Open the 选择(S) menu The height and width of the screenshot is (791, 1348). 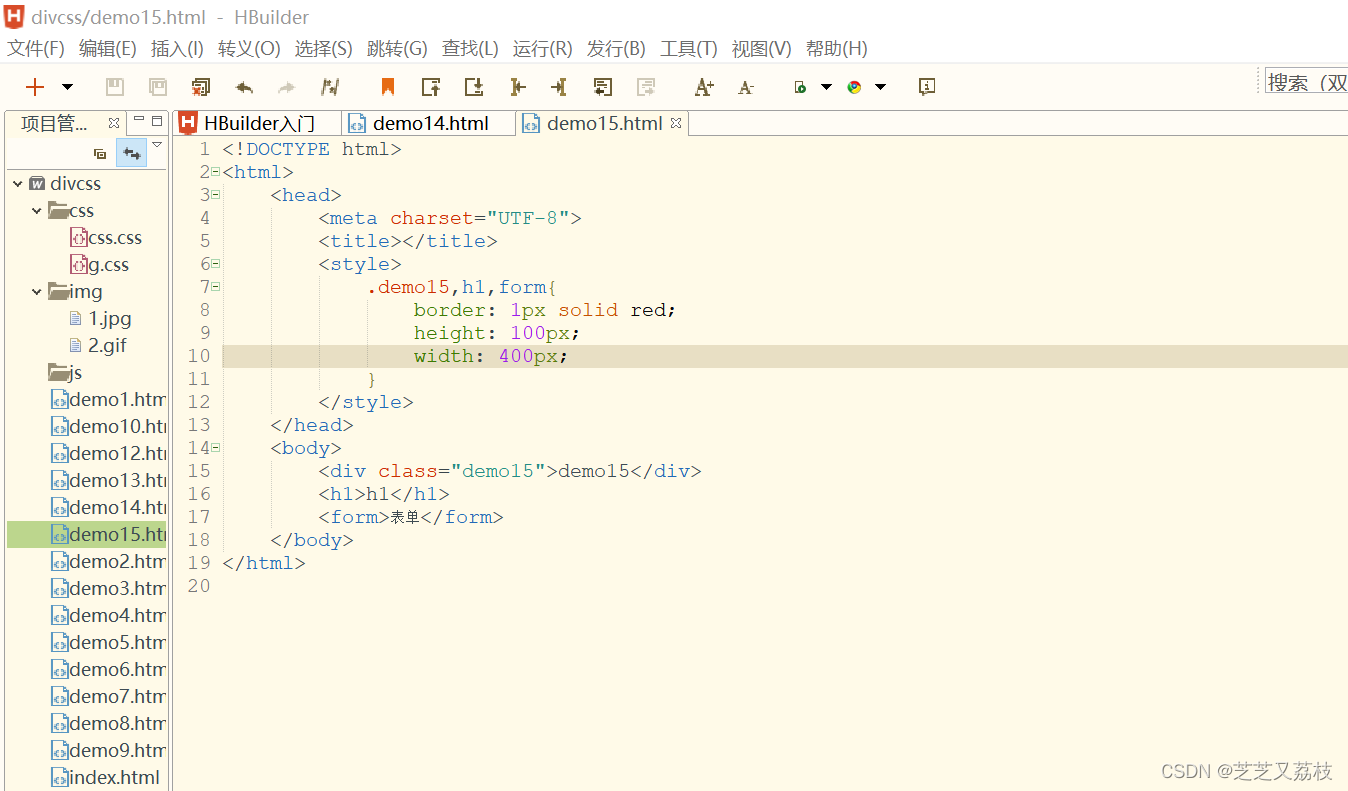323,48
